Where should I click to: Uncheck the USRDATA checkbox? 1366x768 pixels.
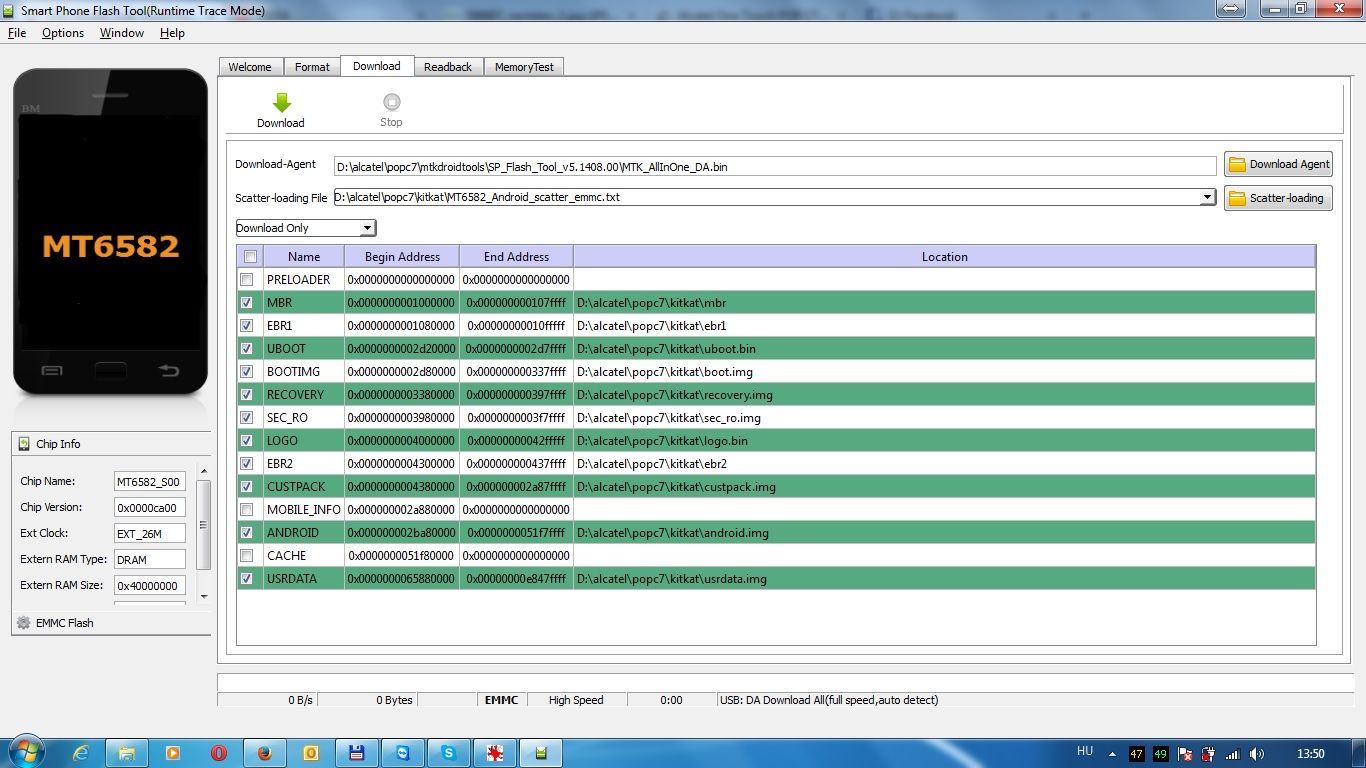(x=247, y=579)
